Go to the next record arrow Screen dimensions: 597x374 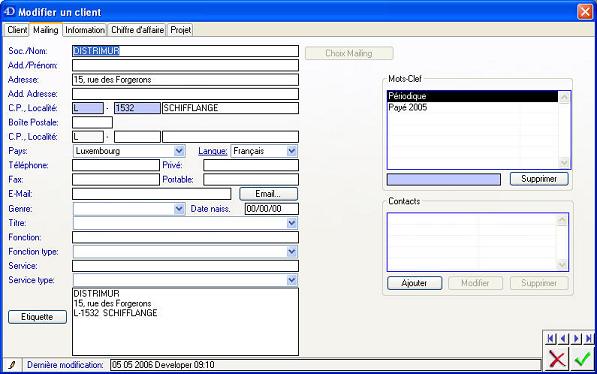(x=576, y=339)
